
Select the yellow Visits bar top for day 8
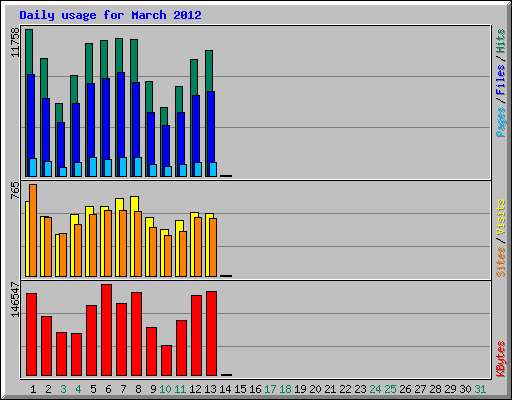pyautogui.click(x=135, y=203)
